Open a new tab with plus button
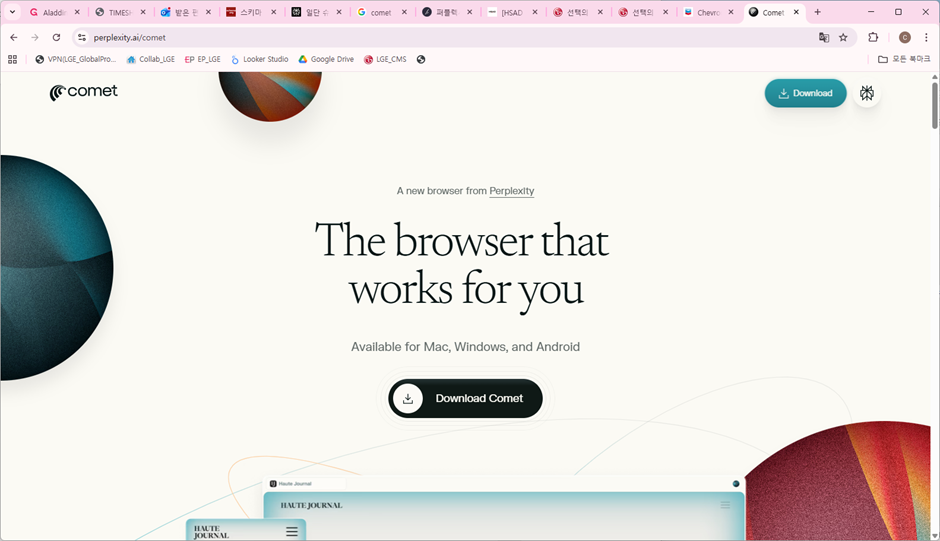The height and width of the screenshot is (541, 940). pyautogui.click(x=817, y=12)
